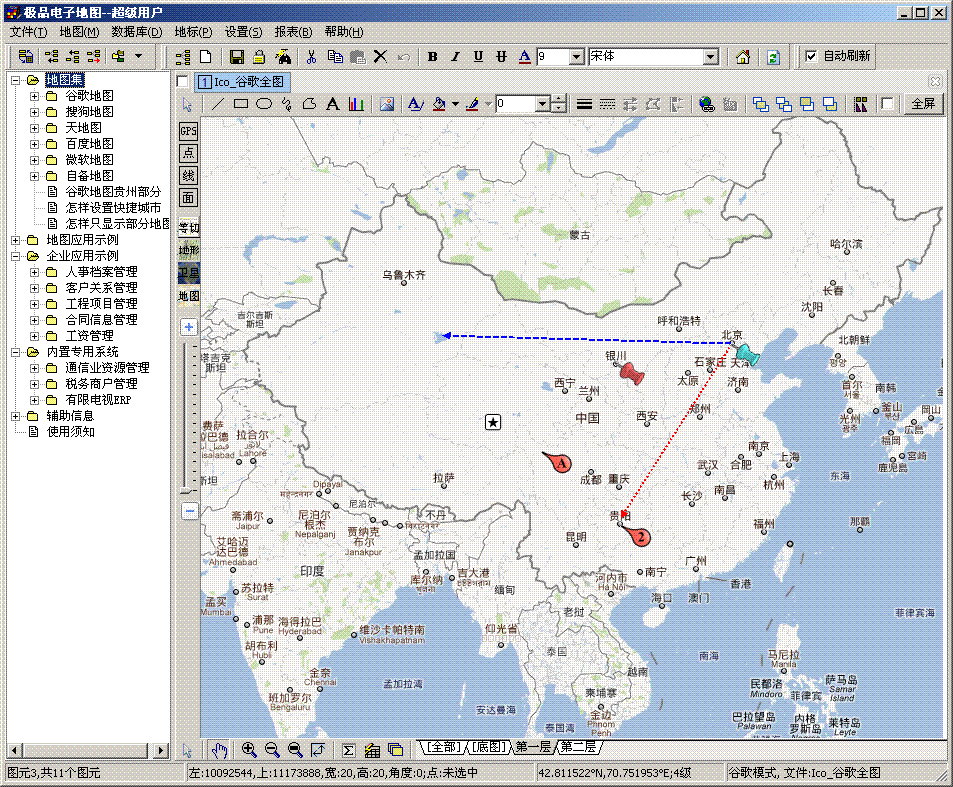Select the rectangle drawing tool
This screenshot has width=953, height=787.
[x=241, y=104]
